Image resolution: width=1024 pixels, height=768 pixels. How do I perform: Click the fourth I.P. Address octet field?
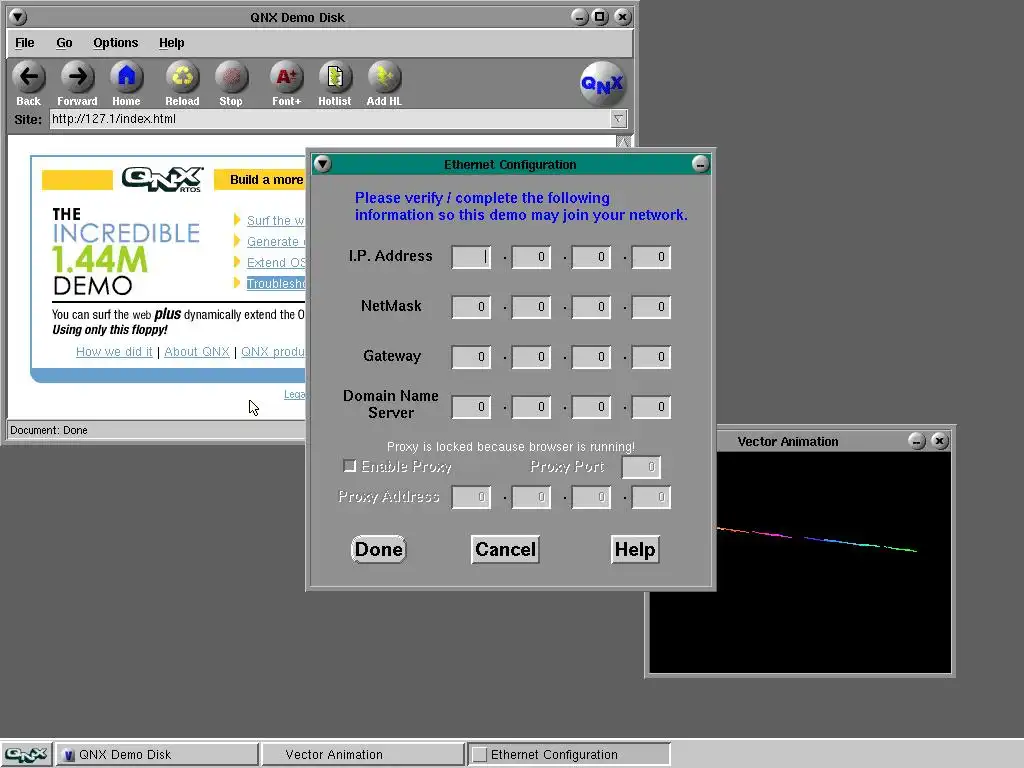[651, 257]
